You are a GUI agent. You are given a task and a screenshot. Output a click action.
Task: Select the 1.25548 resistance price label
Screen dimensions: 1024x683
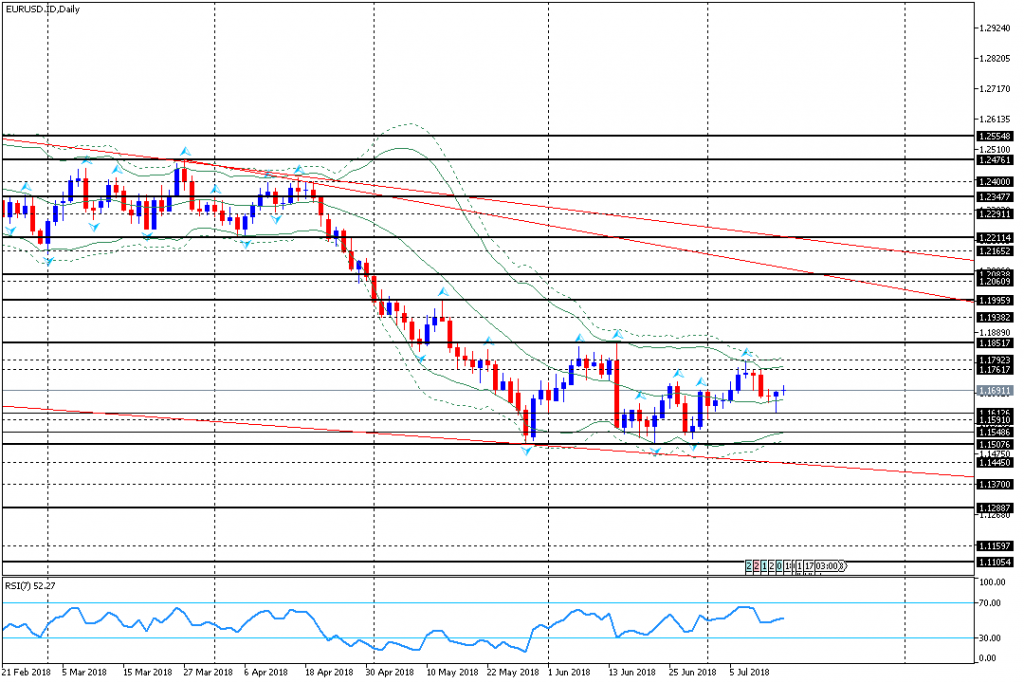[x=996, y=135]
